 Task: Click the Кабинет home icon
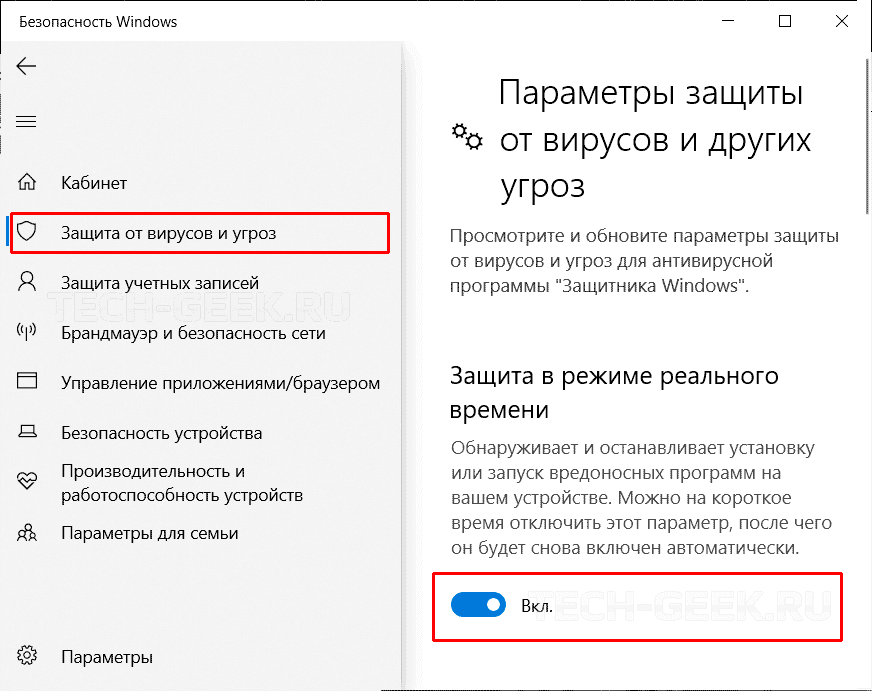(x=28, y=183)
